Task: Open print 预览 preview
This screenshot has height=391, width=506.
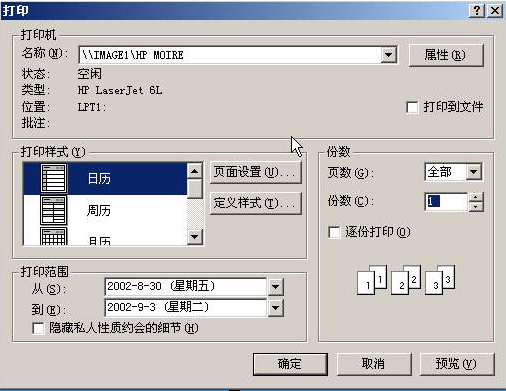Action: 457,364
